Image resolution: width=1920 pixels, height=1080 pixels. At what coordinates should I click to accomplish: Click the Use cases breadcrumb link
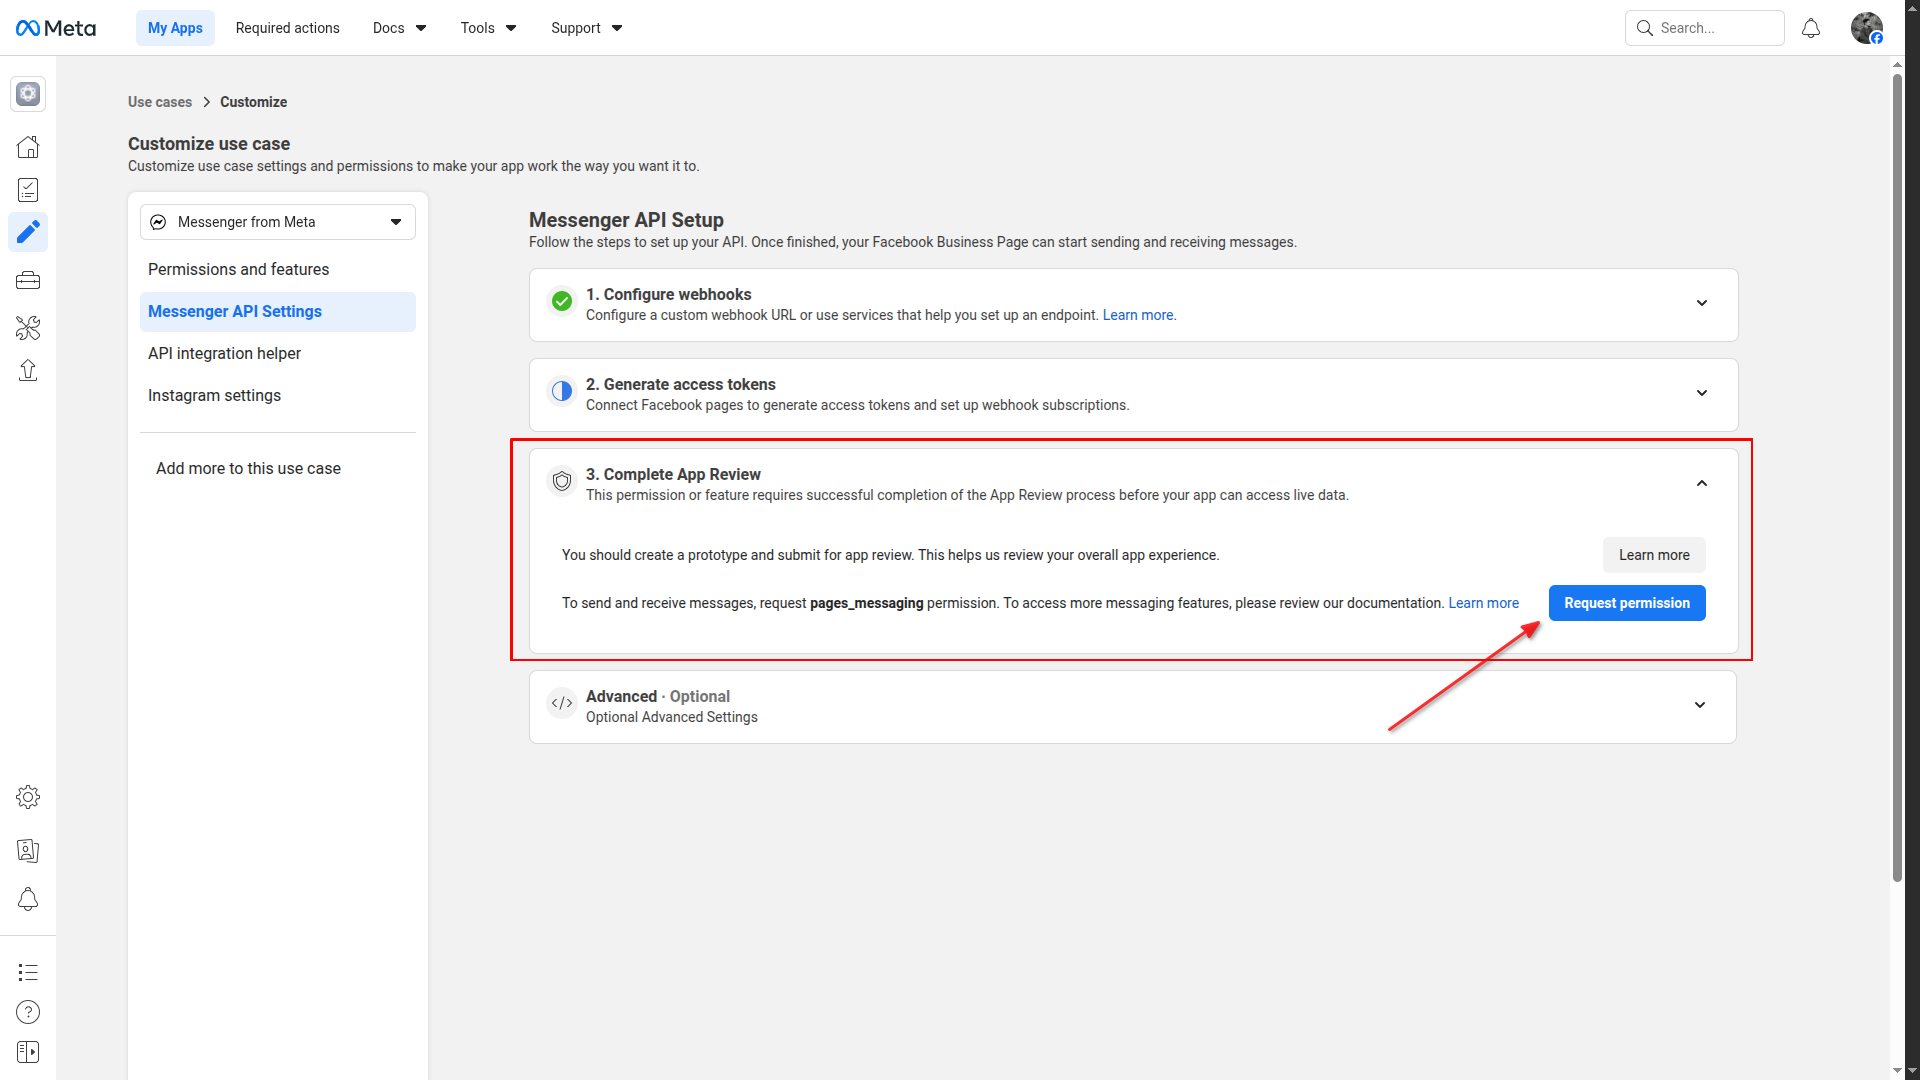click(160, 102)
